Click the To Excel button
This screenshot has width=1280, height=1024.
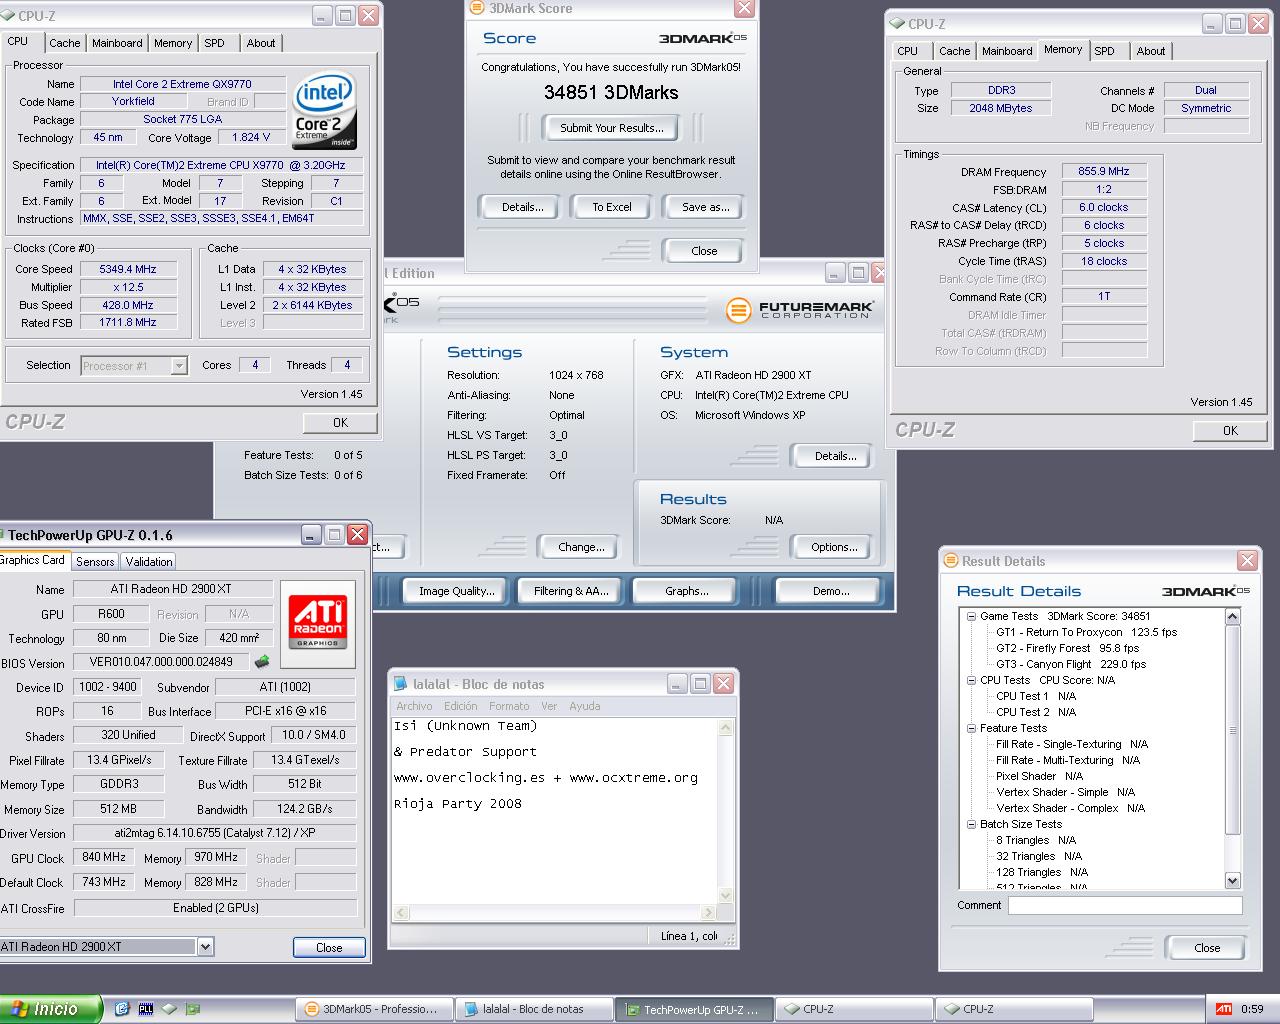pos(611,207)
